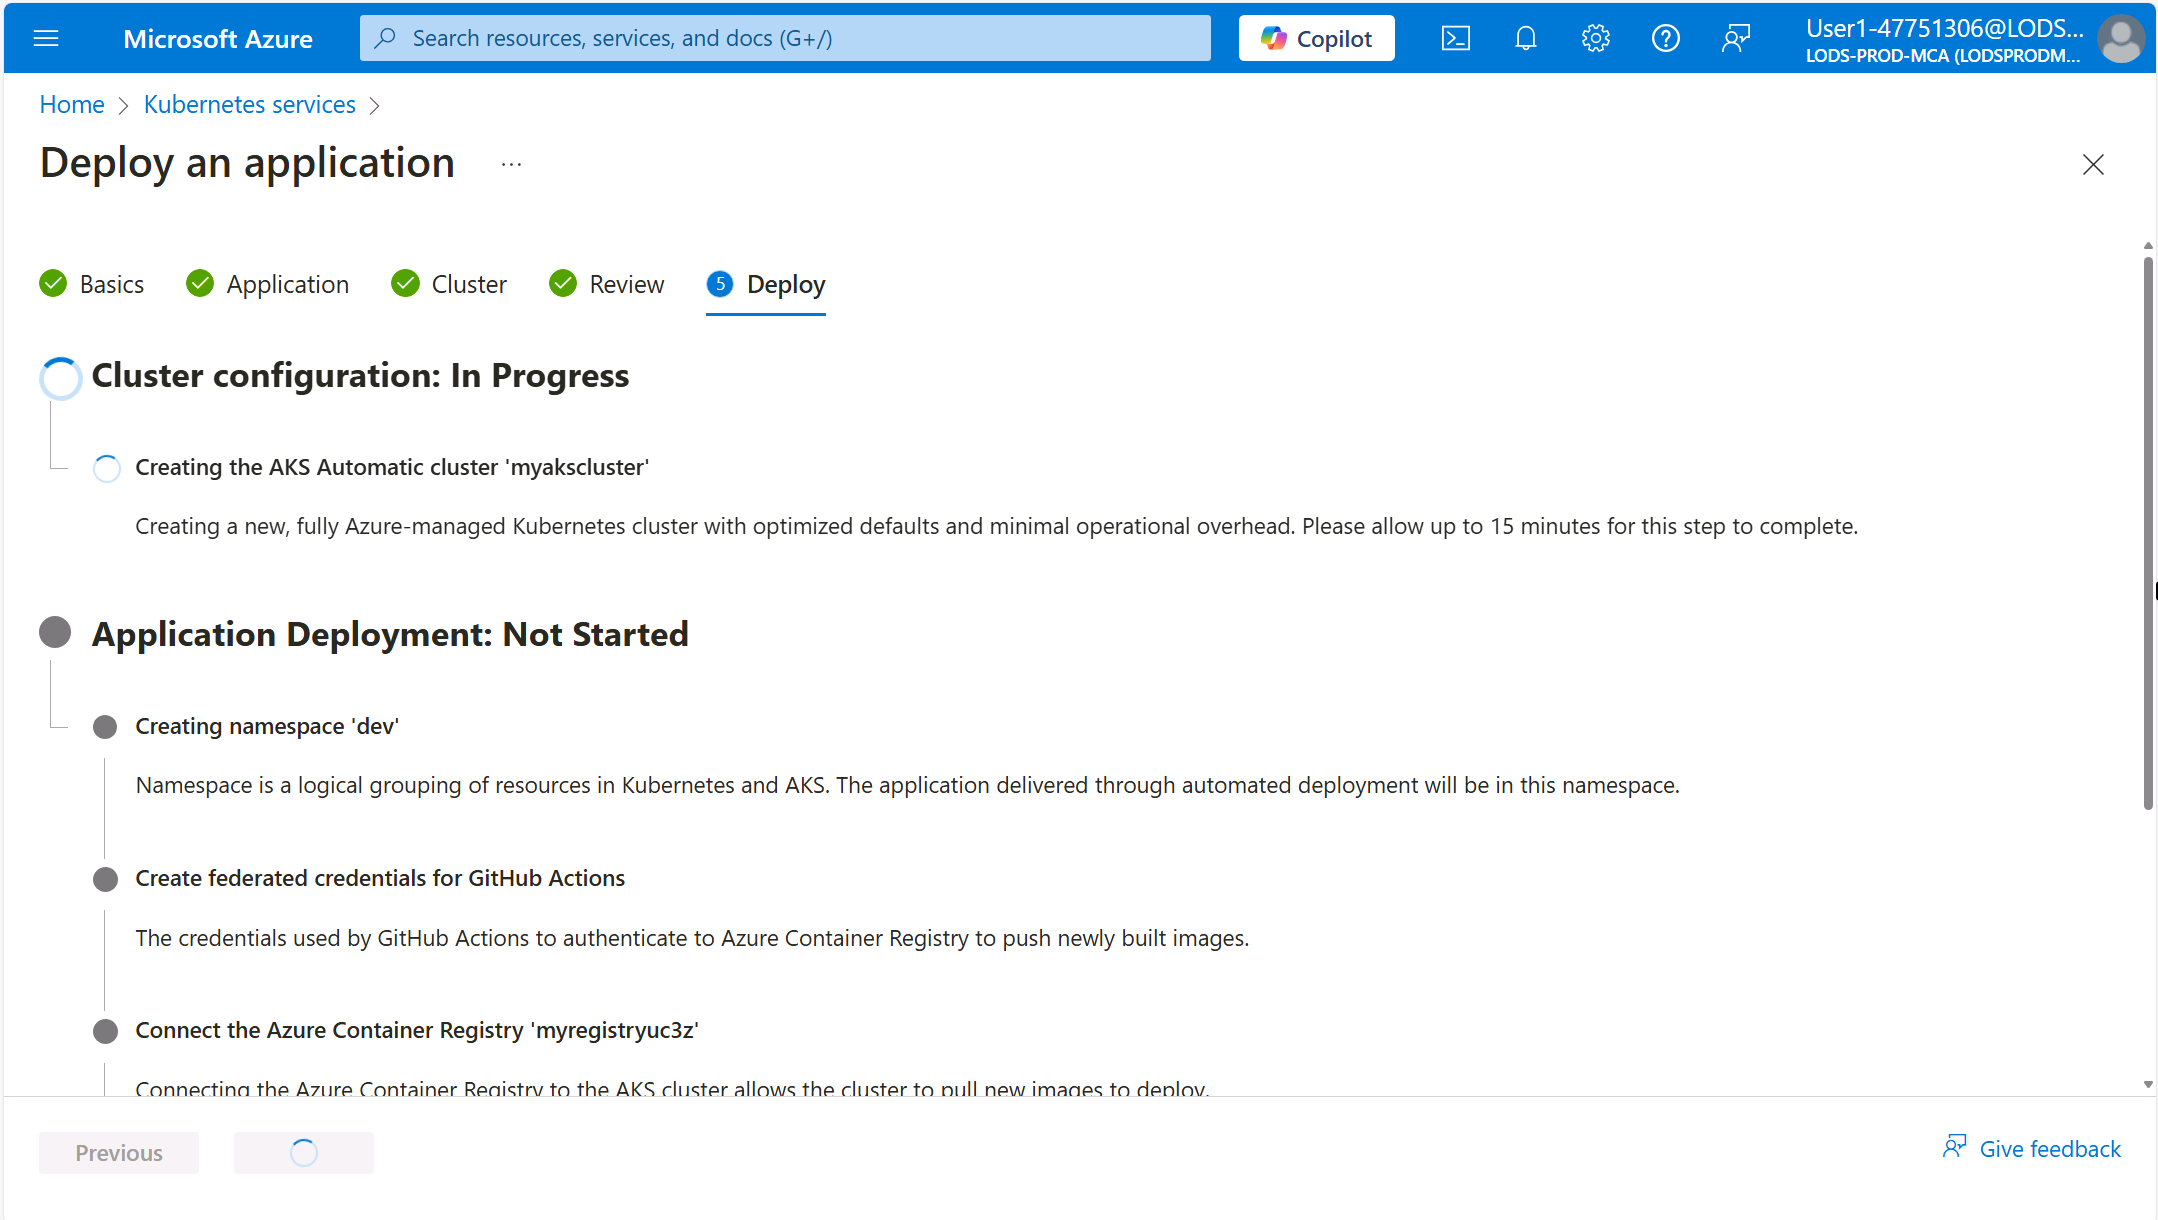Click the Settings gear icon
The width and height of the screenshot is (2158, 1220).
1596,37
